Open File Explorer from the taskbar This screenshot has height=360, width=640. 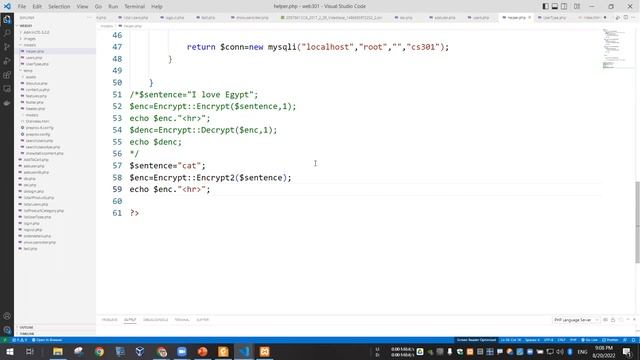pos(58,351)
